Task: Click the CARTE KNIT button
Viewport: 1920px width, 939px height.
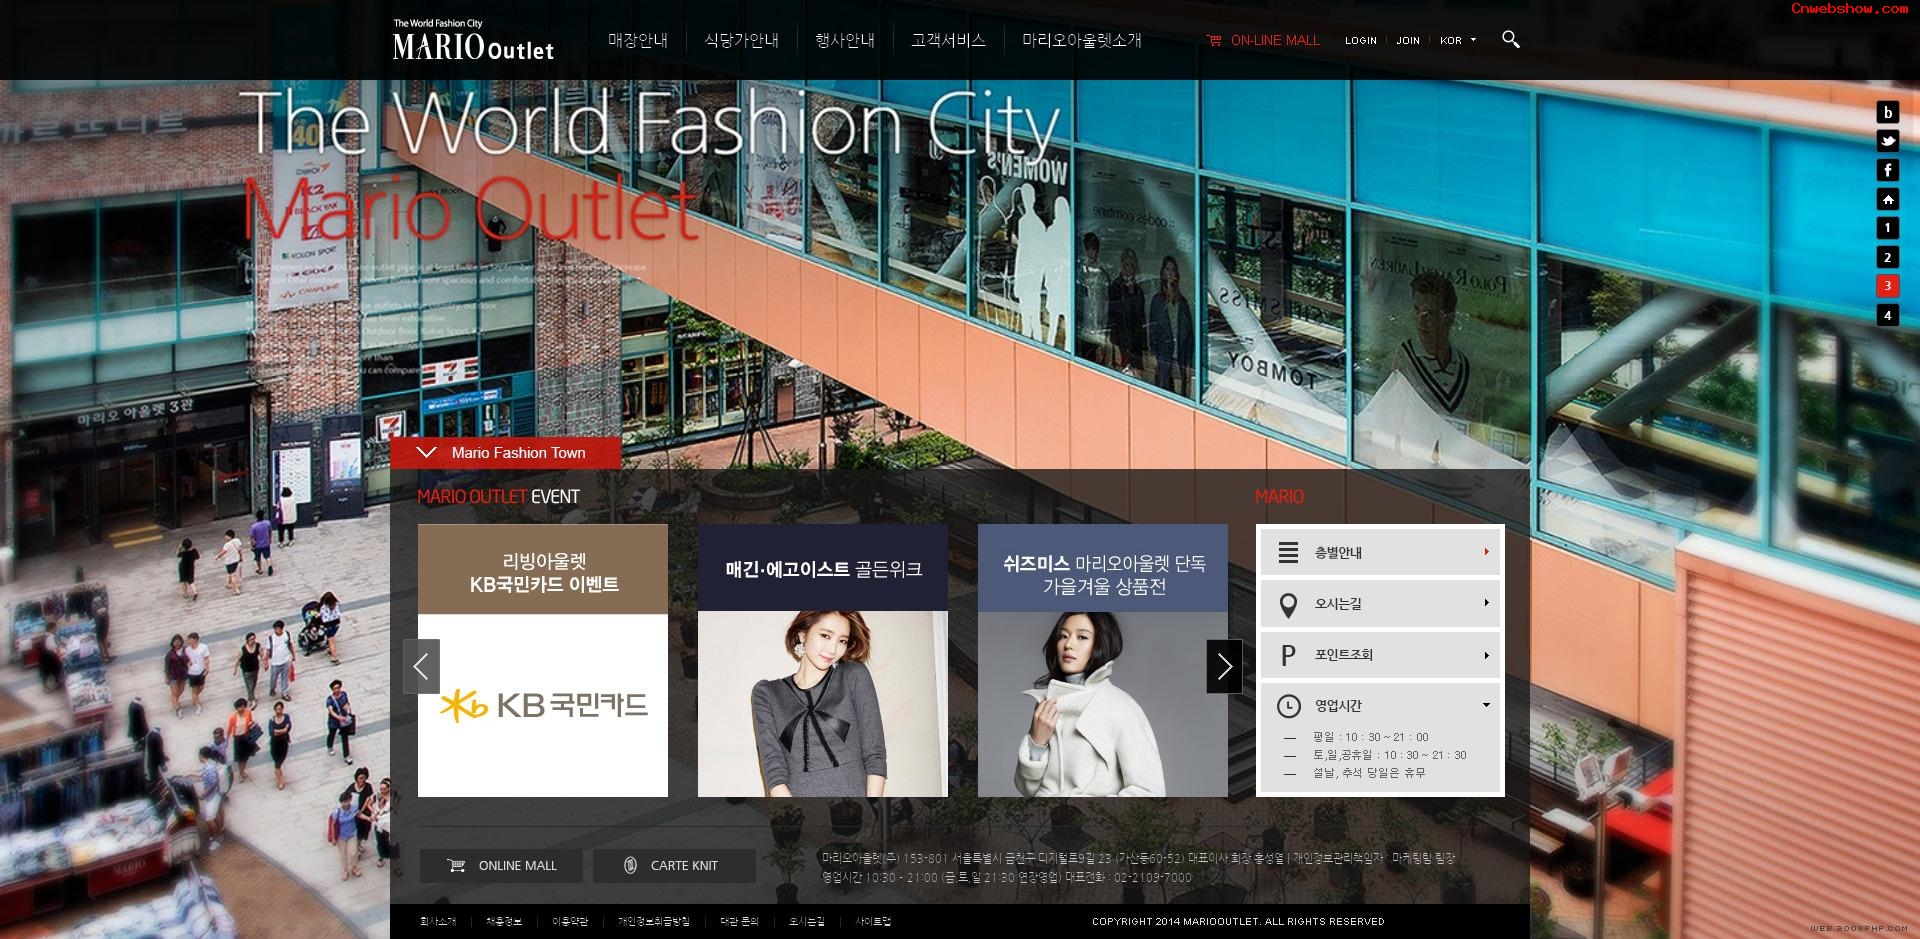Action: (x=674, y=866)
